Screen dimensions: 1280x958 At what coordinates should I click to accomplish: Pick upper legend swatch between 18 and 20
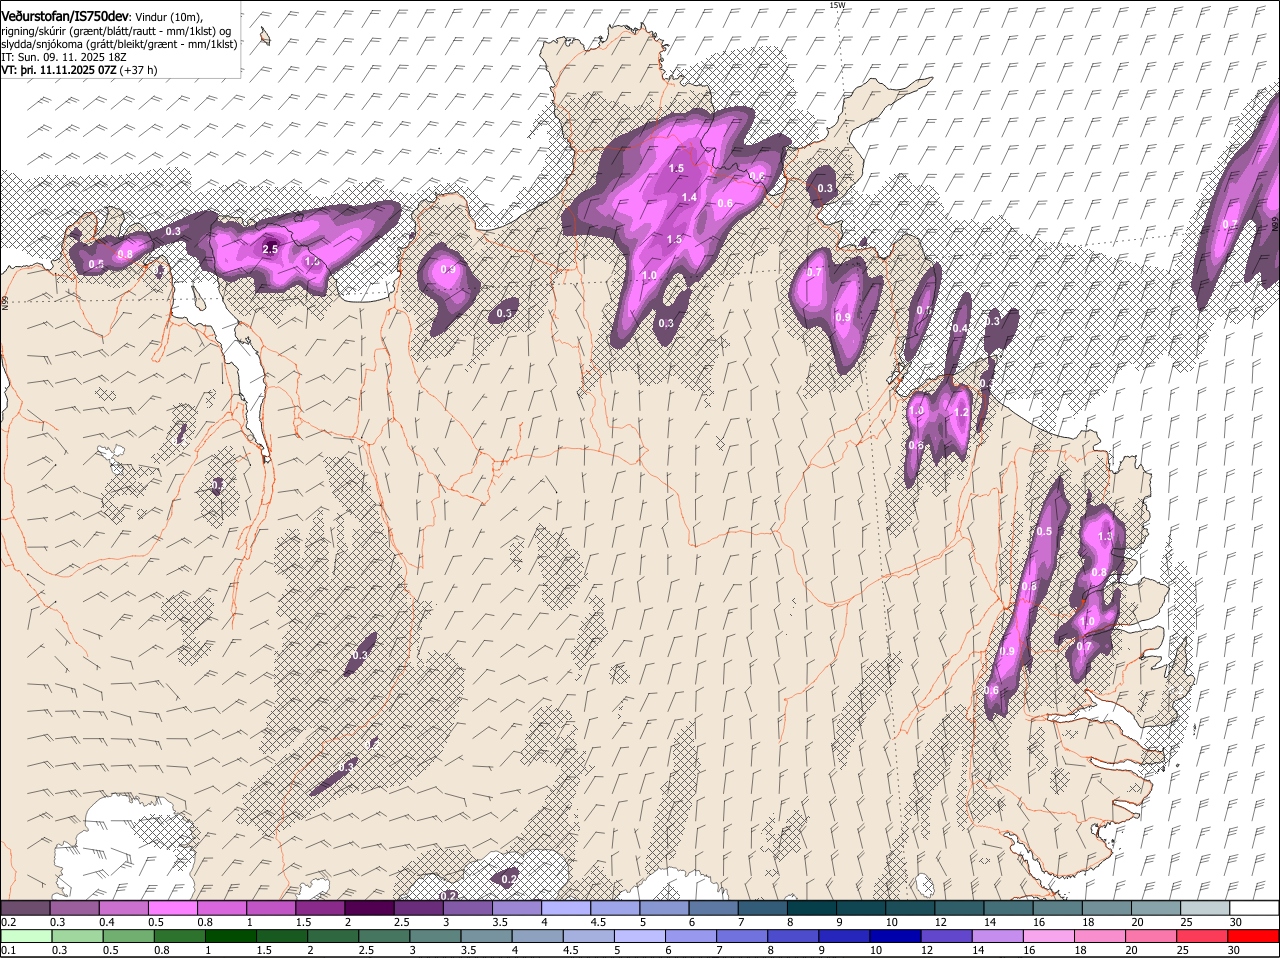click(1107, 908)
